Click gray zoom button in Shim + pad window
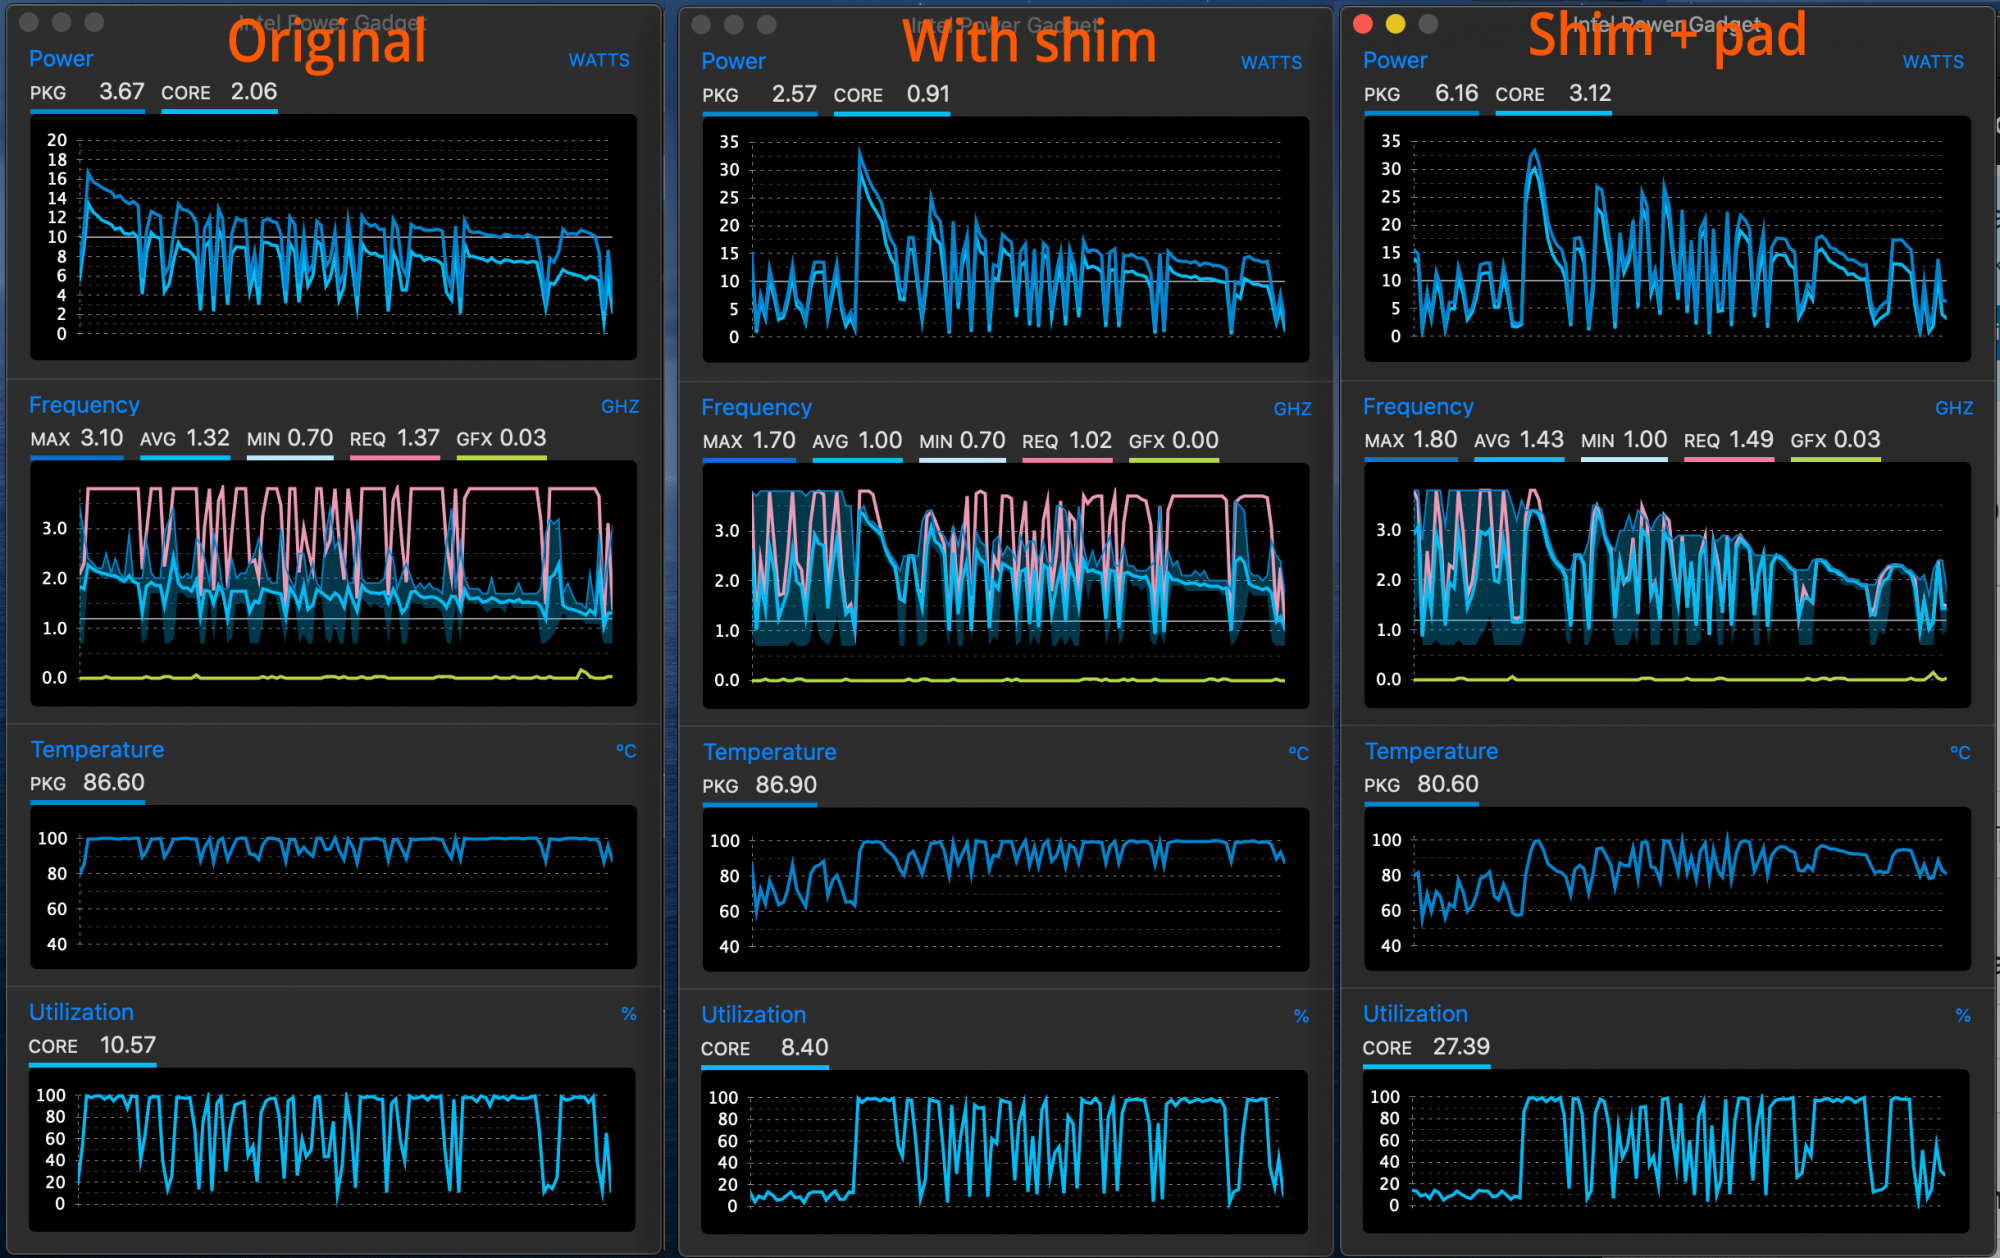2000x1258 pixels. pos(1428,24)
